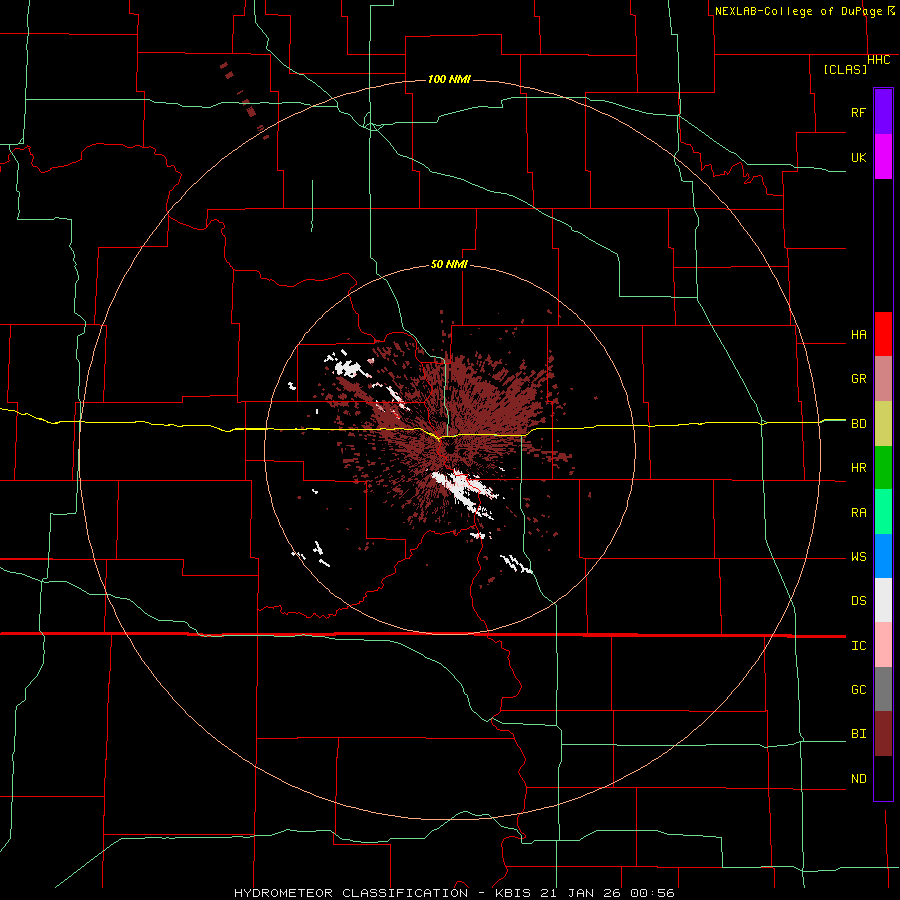Click the 'WS' legend label
Screen dimensions: 900x900
point(858,557)
